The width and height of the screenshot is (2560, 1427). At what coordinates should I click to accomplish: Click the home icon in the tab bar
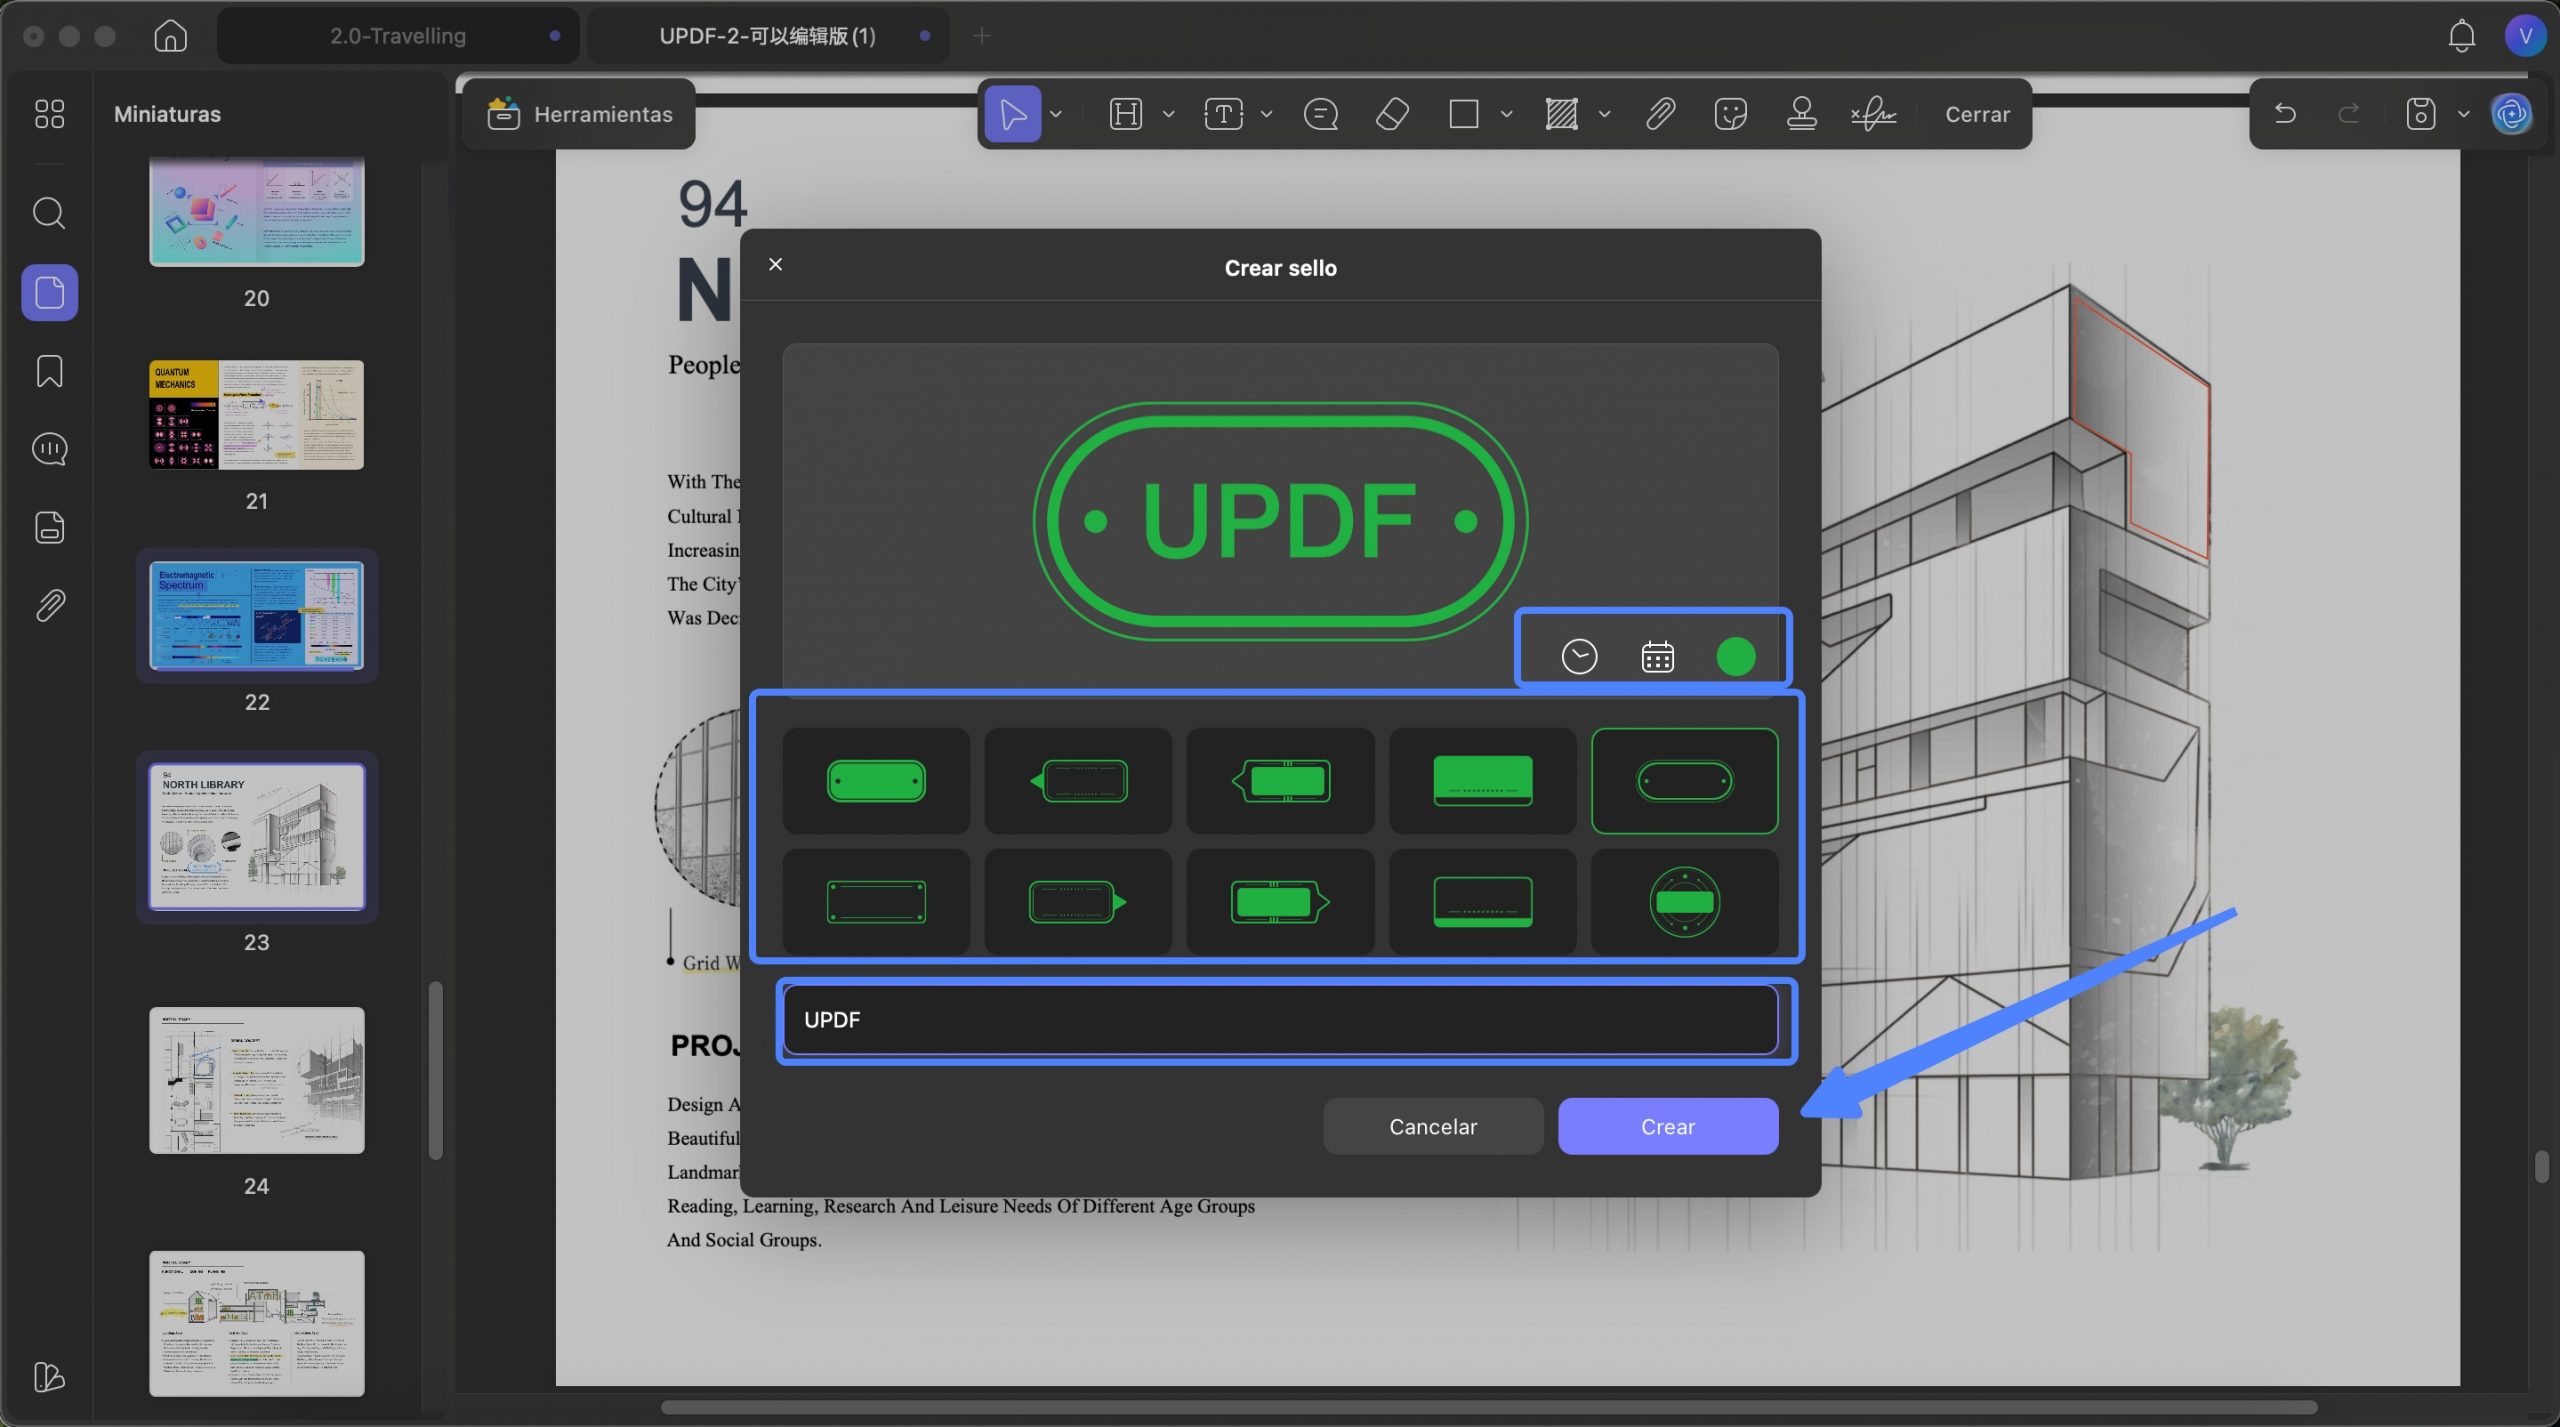(x=170, y=36)
